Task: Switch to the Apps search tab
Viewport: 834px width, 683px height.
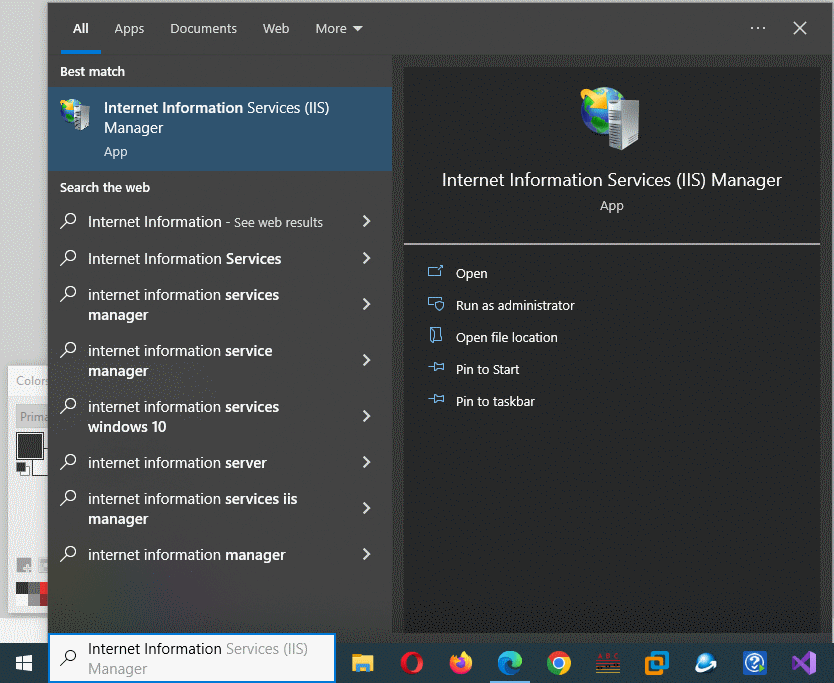Action: click(129, 29)
